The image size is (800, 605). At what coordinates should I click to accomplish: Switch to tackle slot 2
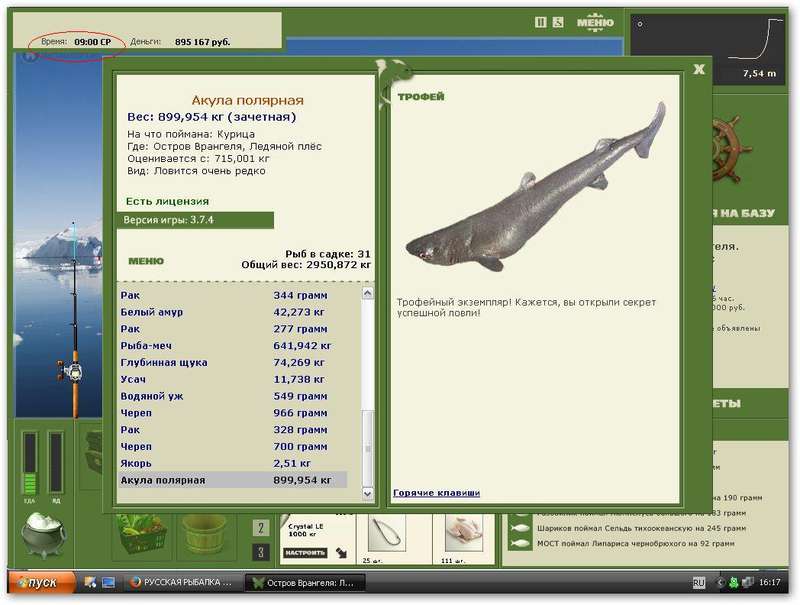261,527
